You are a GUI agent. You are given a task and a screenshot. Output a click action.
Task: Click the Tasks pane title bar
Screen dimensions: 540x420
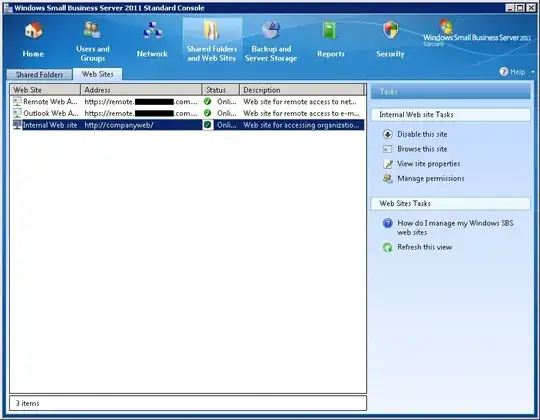451,92
